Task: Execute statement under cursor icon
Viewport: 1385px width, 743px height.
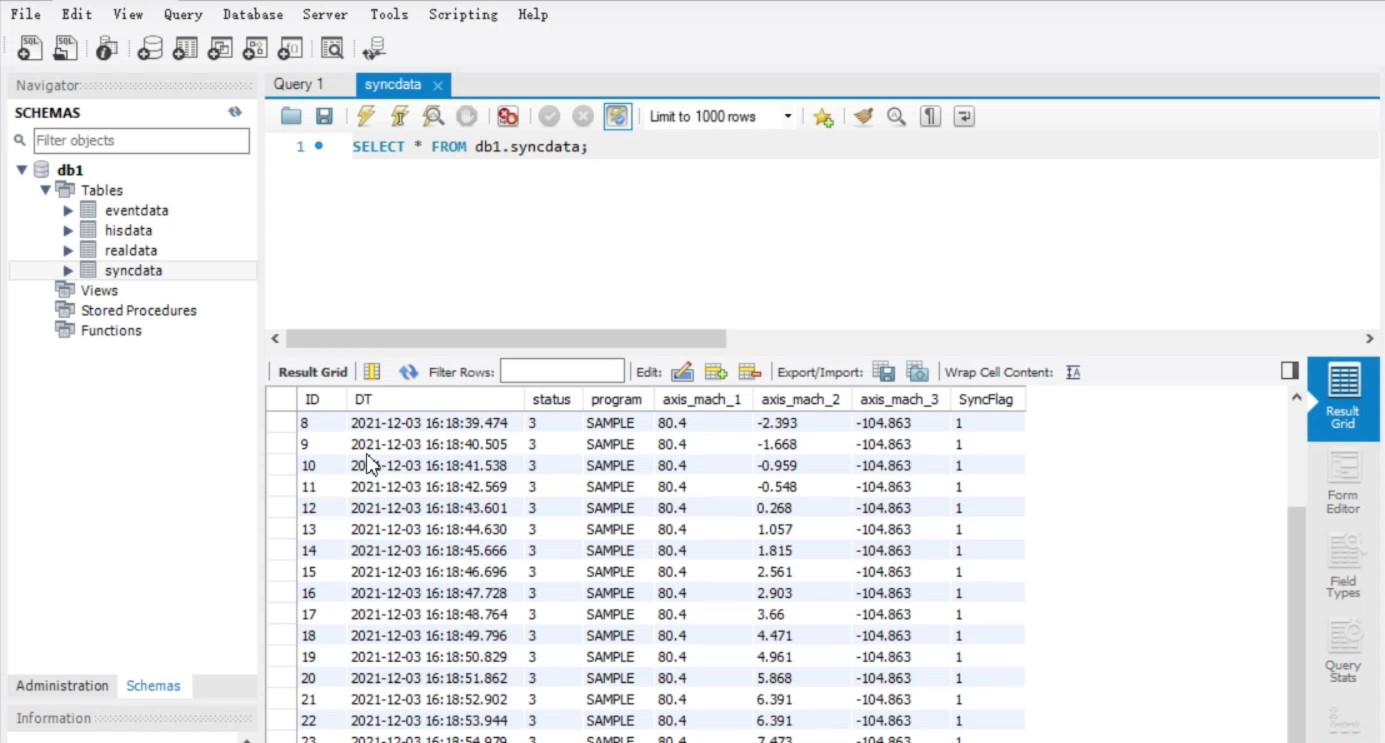Action: [x=399, y=117]
